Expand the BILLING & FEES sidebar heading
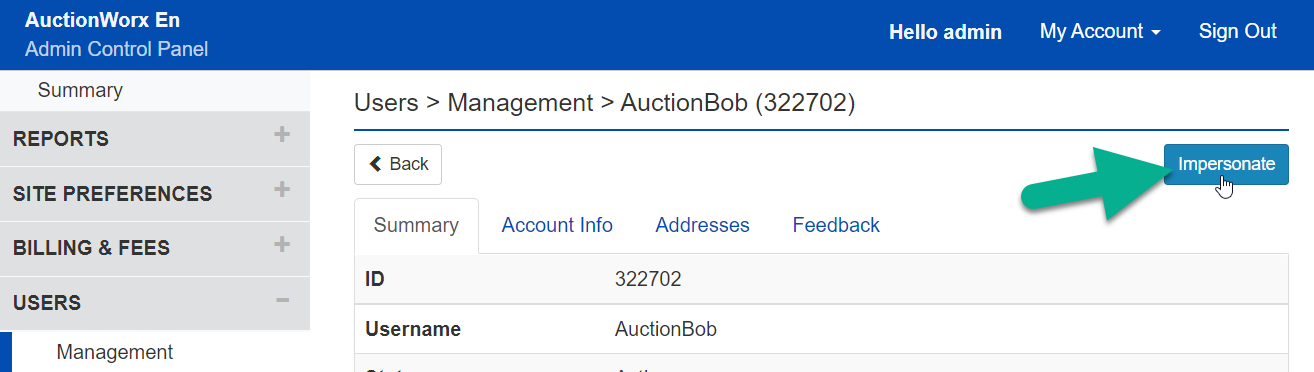1314x372 pixels. [155, 248]
